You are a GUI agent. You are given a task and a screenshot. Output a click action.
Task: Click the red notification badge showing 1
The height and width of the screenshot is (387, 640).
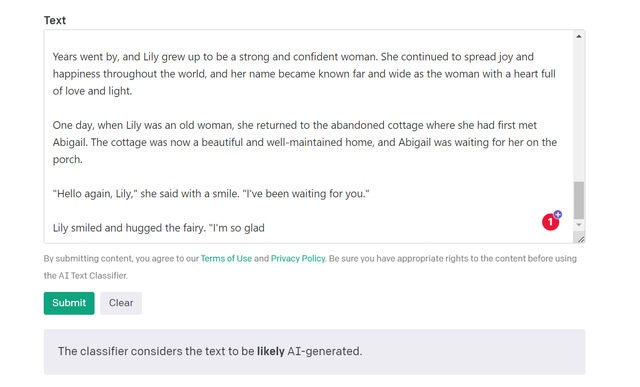click(x=550, y=222)
